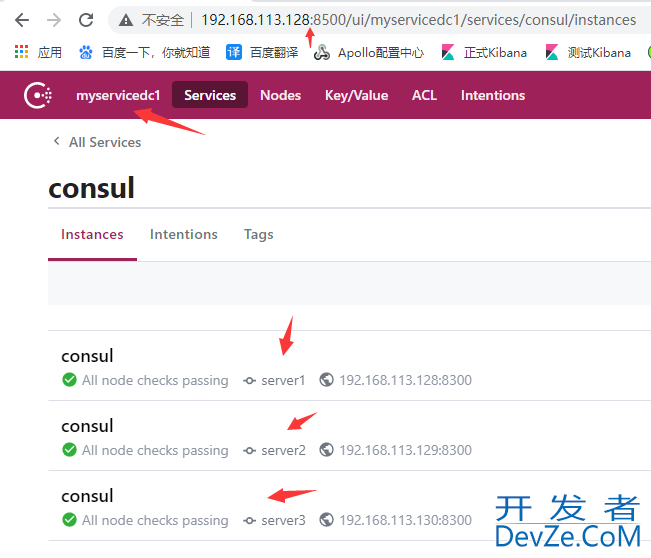Click the large consul page heading
651x558 pixels.
(x=91, y=188)
